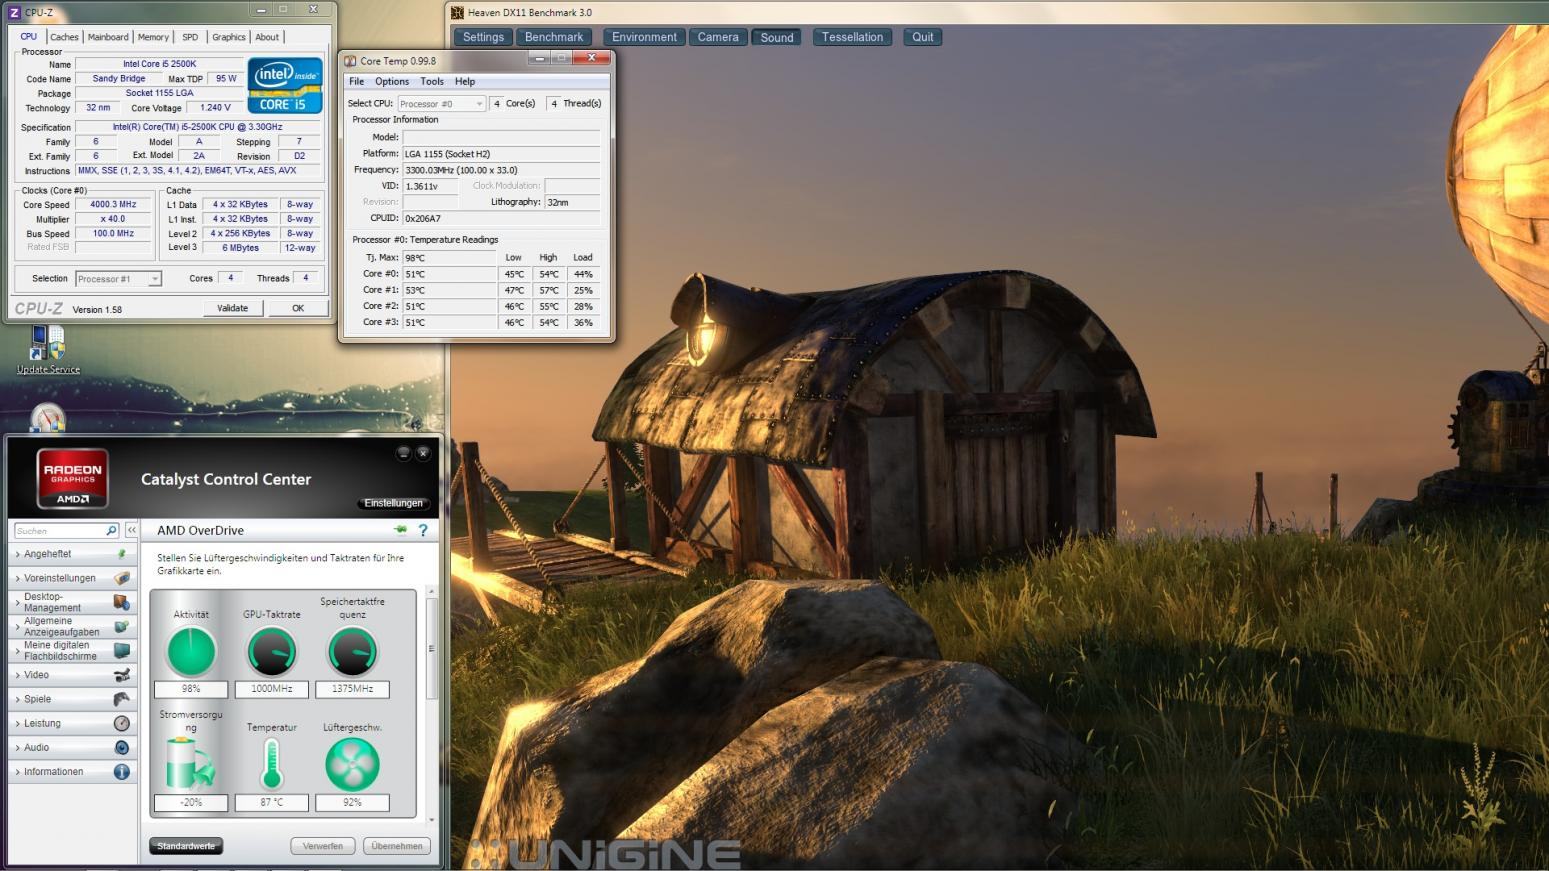The height and width of the screenshot is (871, 1549).
Task: Click the Core Temp title bar icon
Action: coord(350,61)
